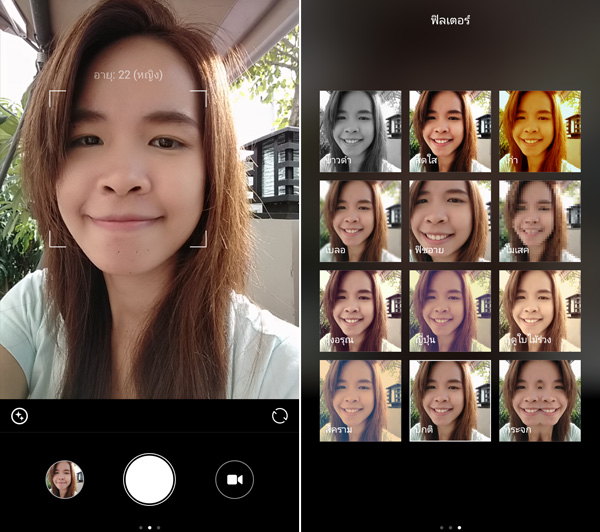
Task: Select the เบลอ blur filter
Action: 360,221
